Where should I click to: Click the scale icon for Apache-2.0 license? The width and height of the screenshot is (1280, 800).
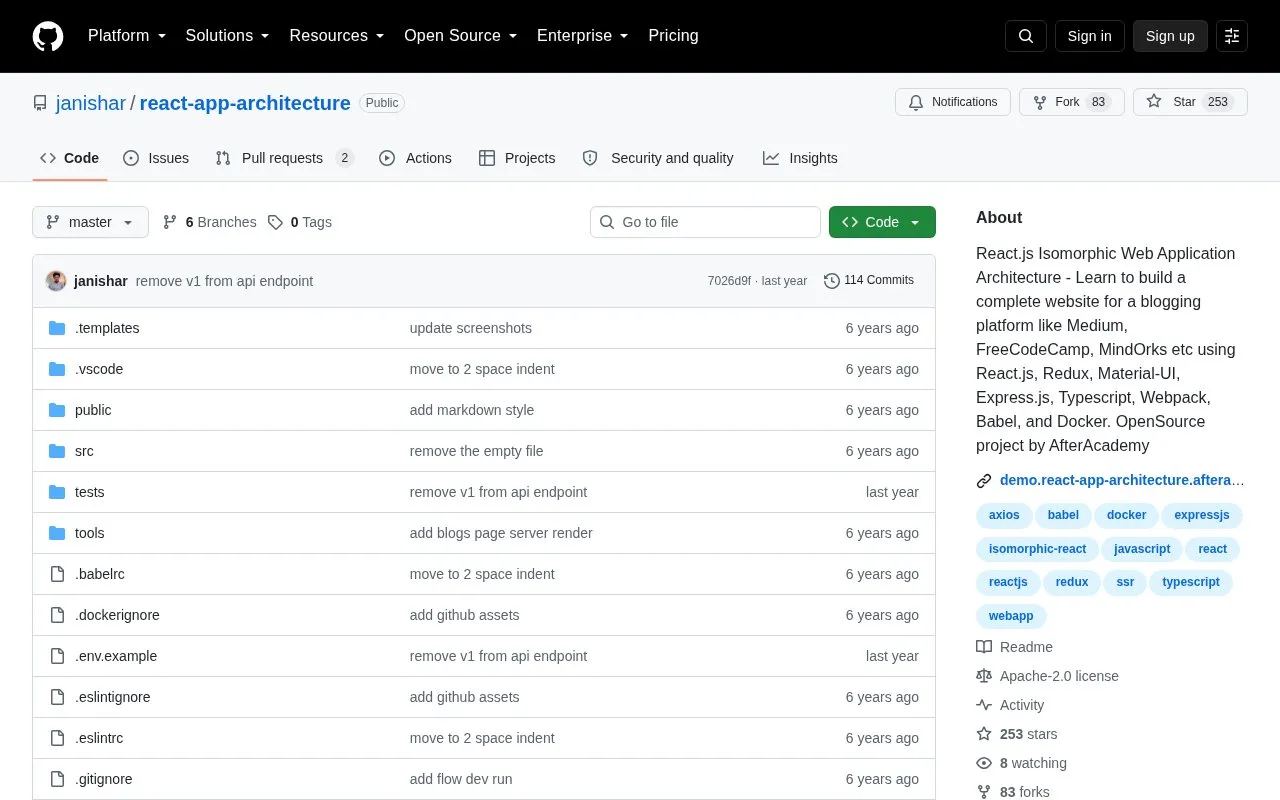coord(984,676)
